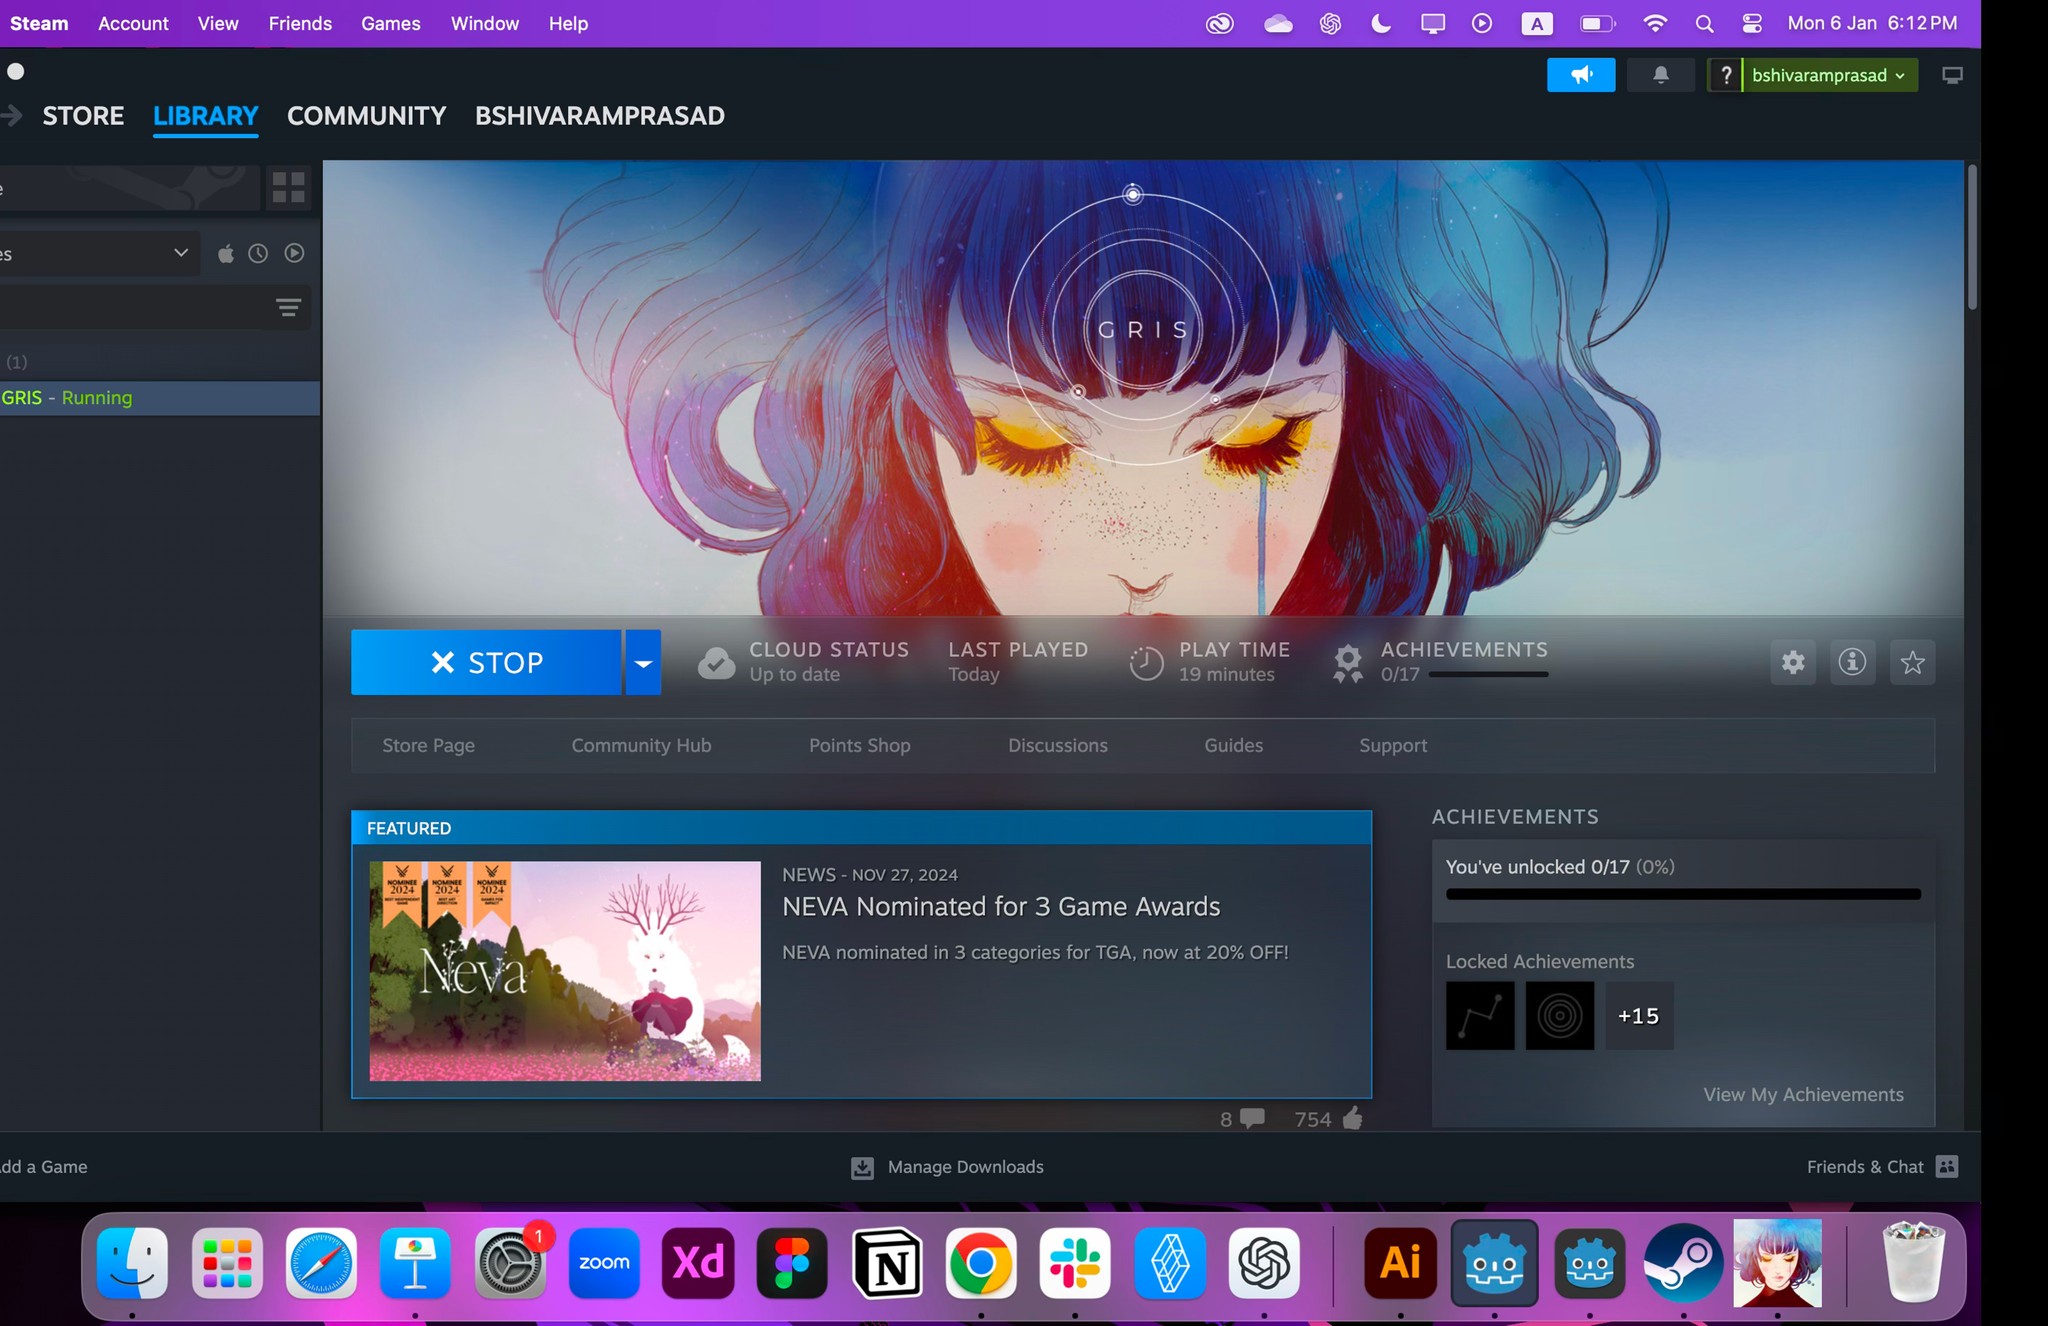
Task: Open Friends & Chat icon
Action: coord(1947,1167)
